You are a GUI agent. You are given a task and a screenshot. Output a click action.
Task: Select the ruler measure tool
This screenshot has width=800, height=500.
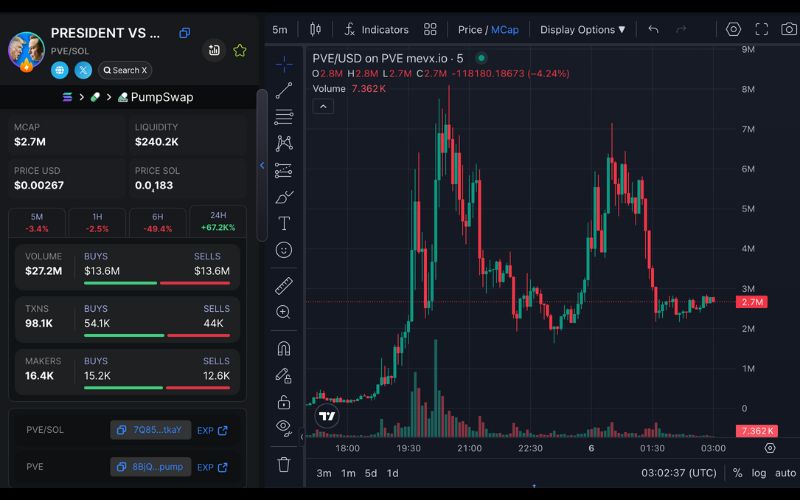pyautogui.click(x=284, y=286)
